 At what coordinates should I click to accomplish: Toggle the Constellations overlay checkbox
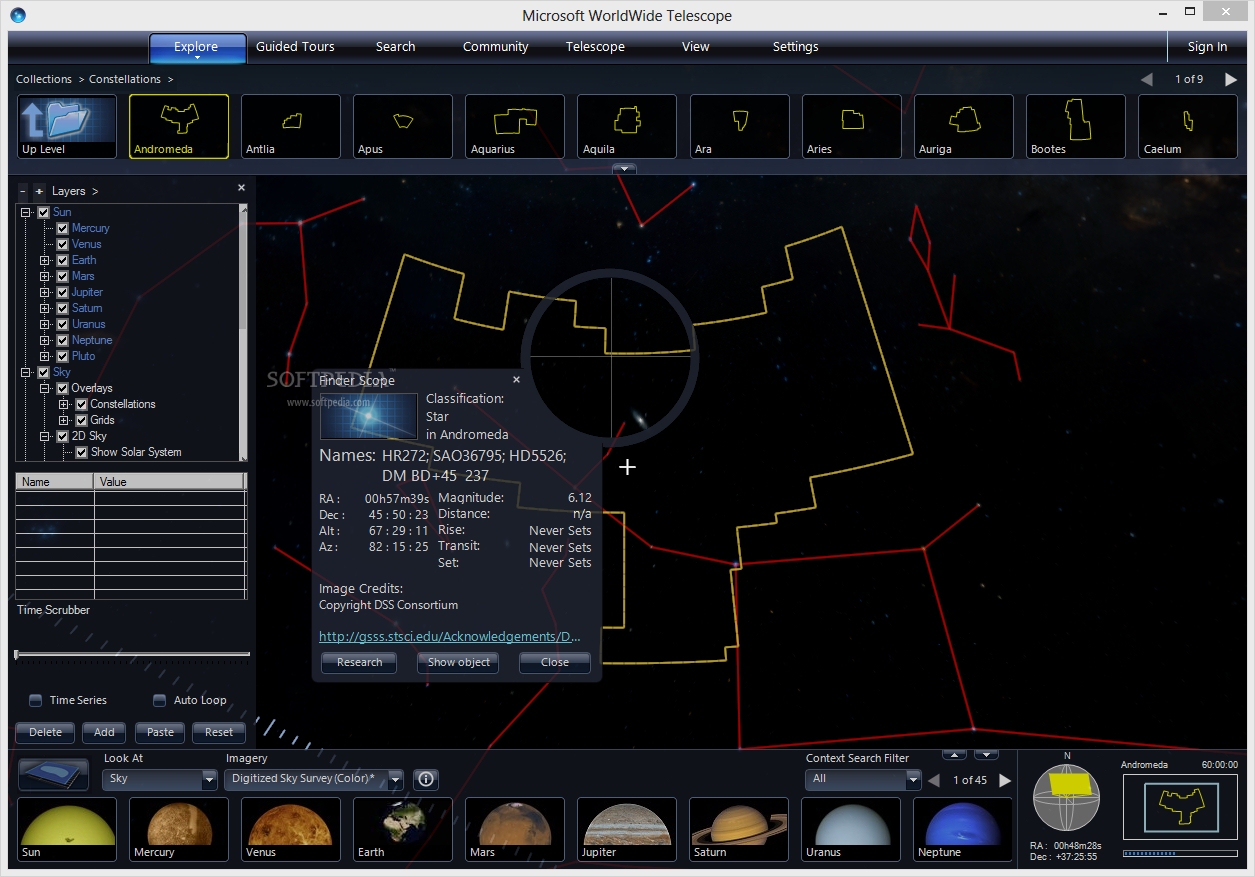[82, 404]
